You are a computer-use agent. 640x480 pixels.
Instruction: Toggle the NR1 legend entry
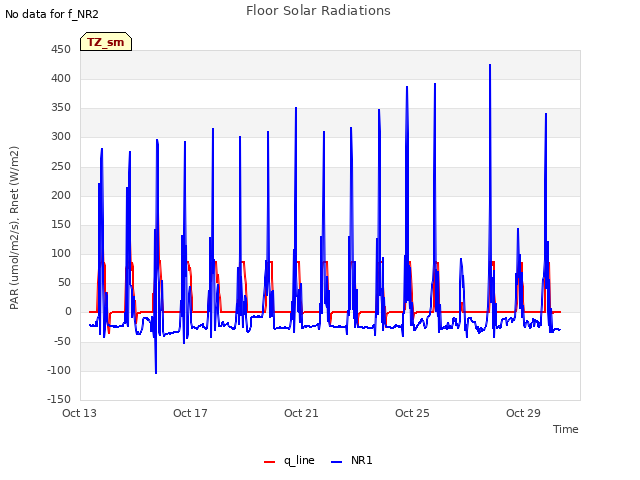pyautogui.click(x=352, y=460)
